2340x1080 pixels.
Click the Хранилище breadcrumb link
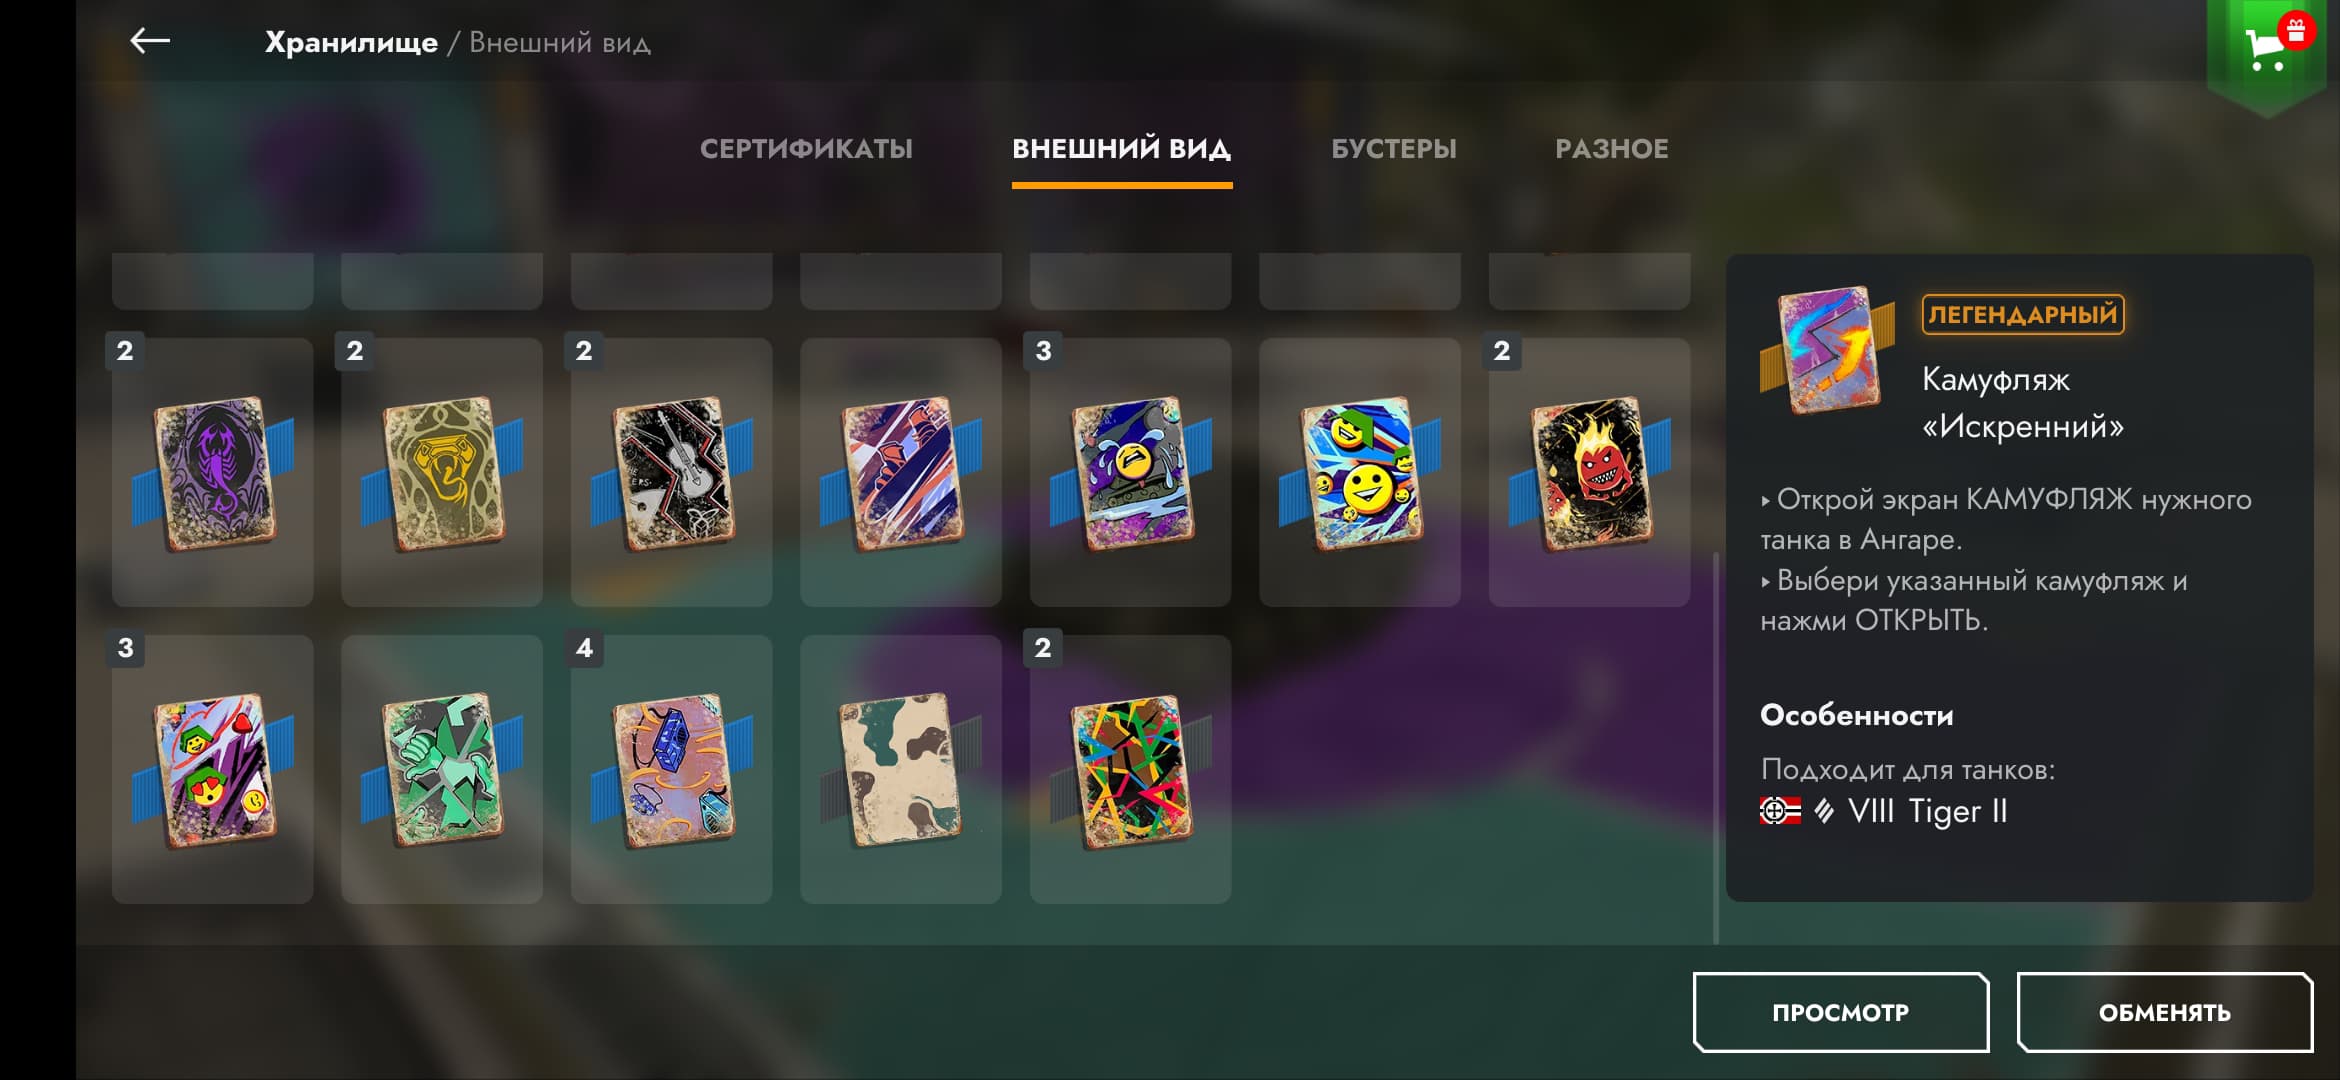pyautogui.click(x=351, y=42)
